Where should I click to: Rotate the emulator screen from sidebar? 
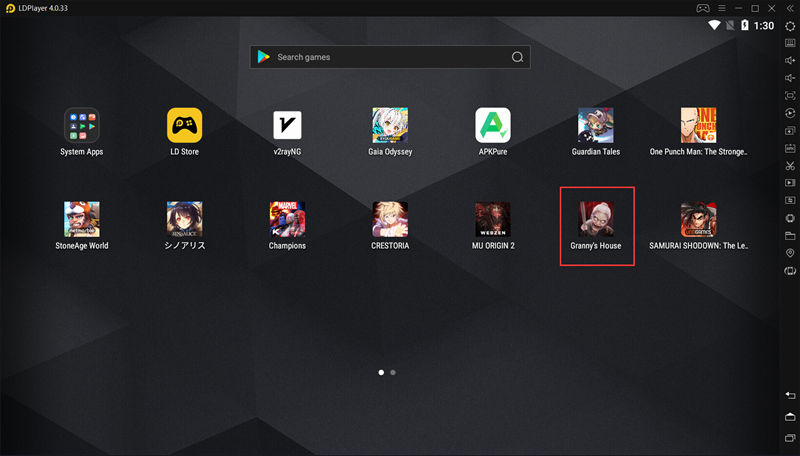(x=790, y=271)
